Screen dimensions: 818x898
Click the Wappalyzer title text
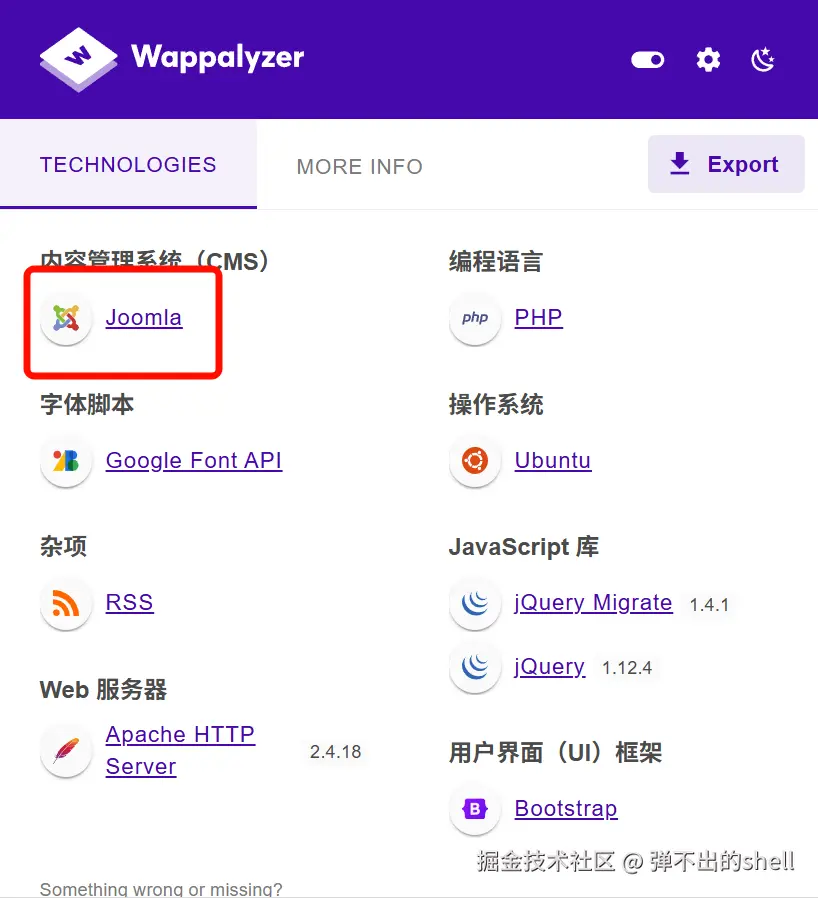[218, 58]
